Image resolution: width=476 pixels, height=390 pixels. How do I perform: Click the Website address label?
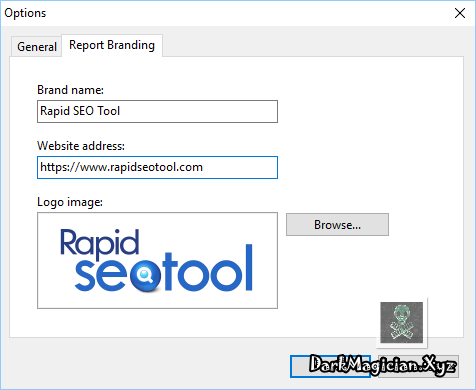(x=81, y=146)
